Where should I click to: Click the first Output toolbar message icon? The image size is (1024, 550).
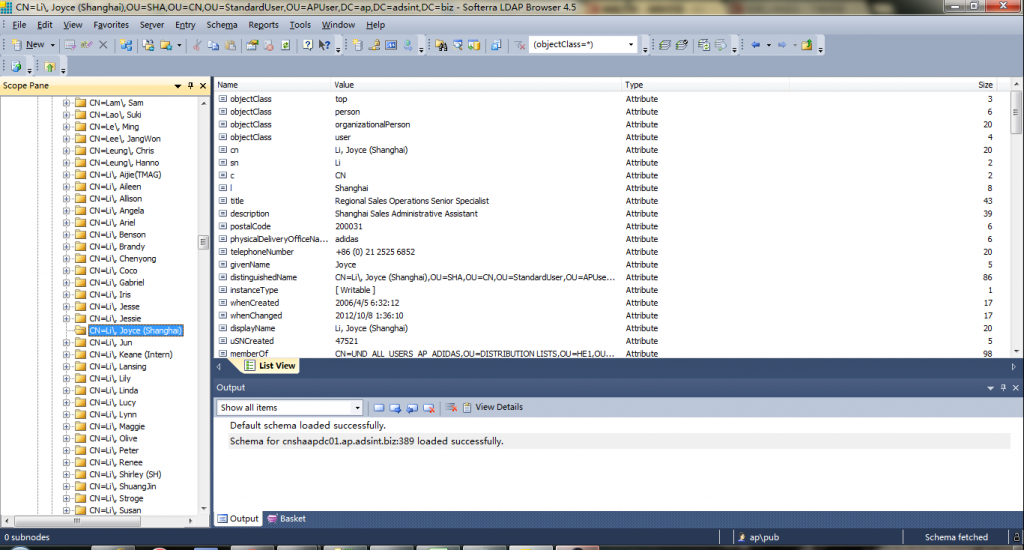(x=379, y=408)
